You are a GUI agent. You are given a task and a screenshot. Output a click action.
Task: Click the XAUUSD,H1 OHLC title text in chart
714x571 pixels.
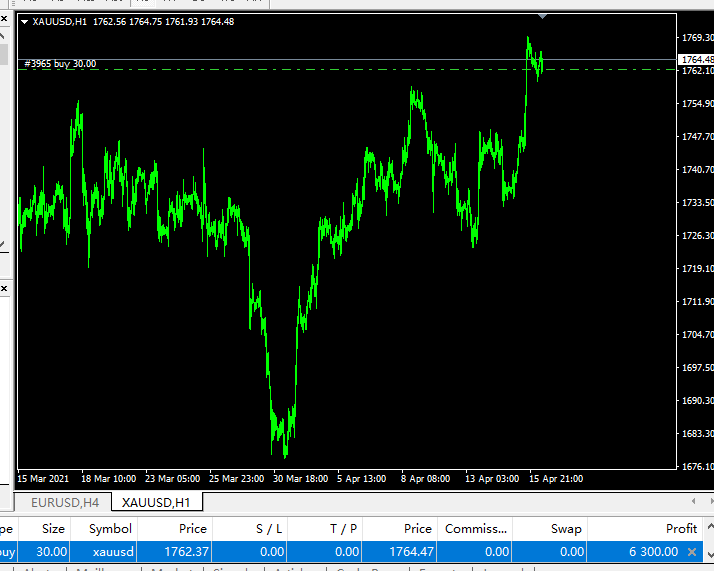click(x=133, y=21)
